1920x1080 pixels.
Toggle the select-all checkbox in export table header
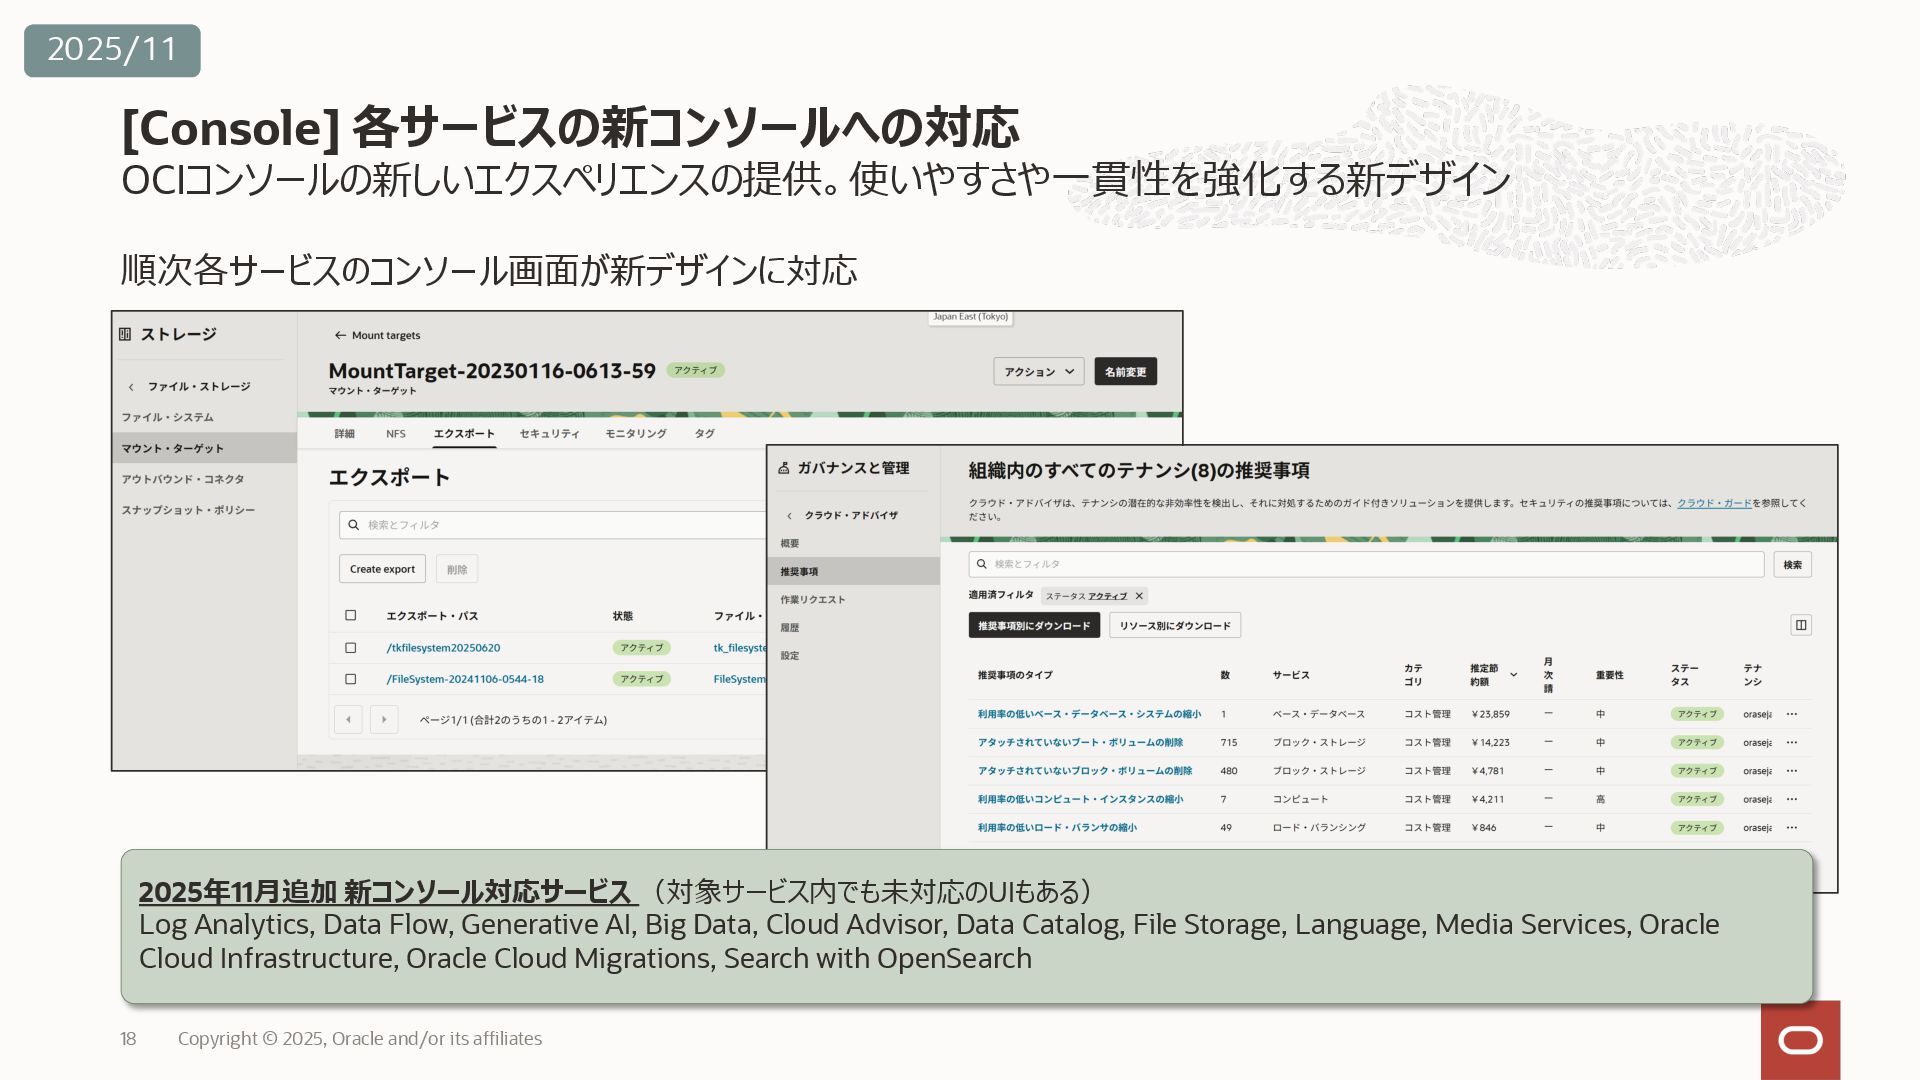[x=351, y=616]
